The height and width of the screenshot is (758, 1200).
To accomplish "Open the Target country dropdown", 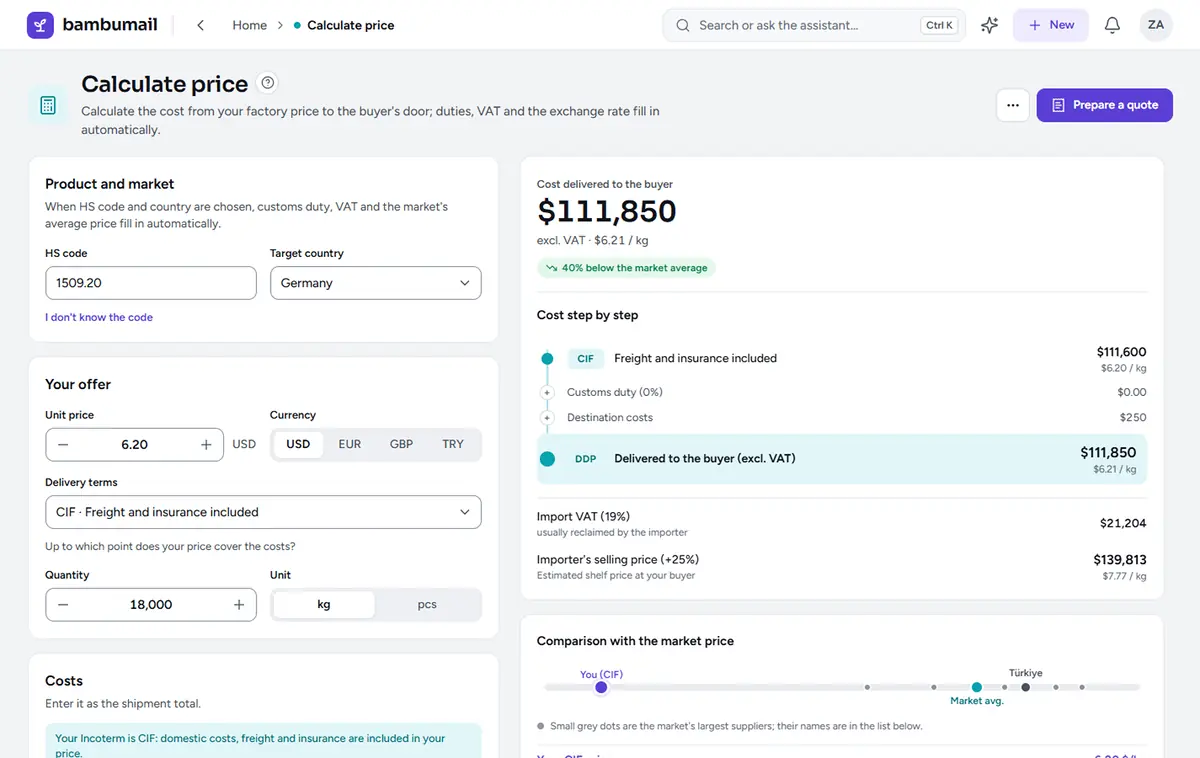I will point(376,283).
